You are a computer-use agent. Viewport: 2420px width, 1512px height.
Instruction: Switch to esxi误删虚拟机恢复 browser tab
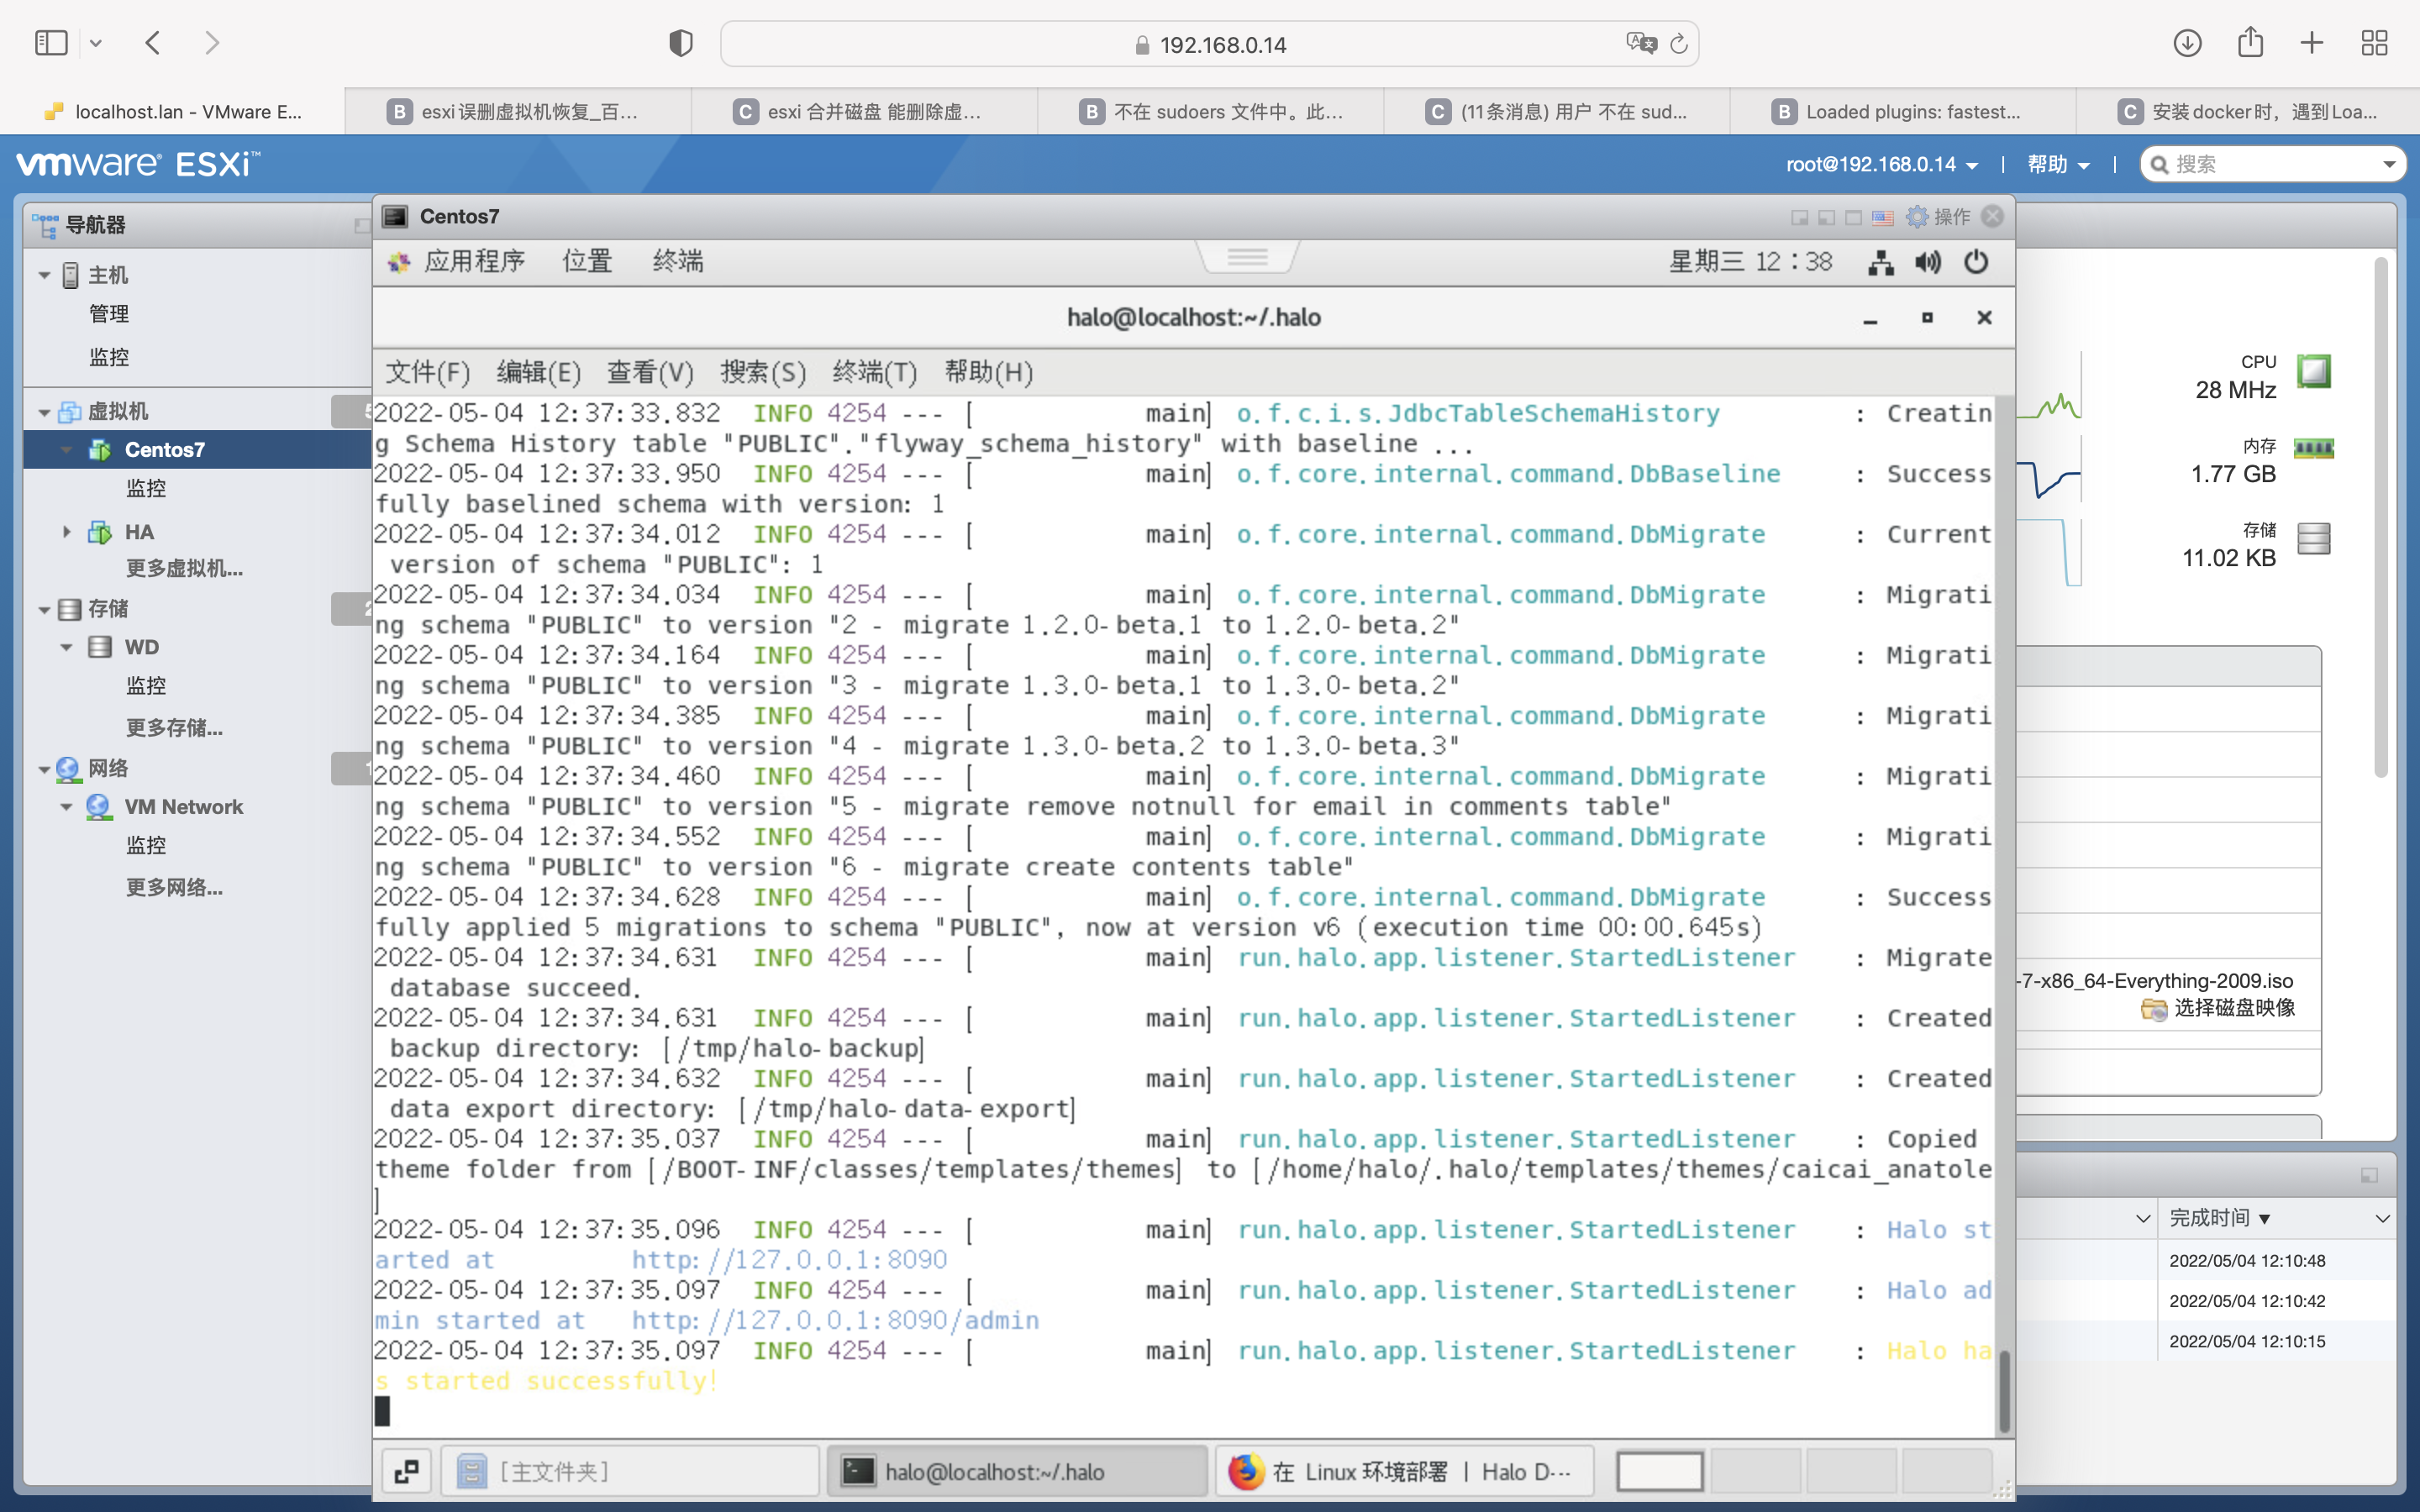517,111
